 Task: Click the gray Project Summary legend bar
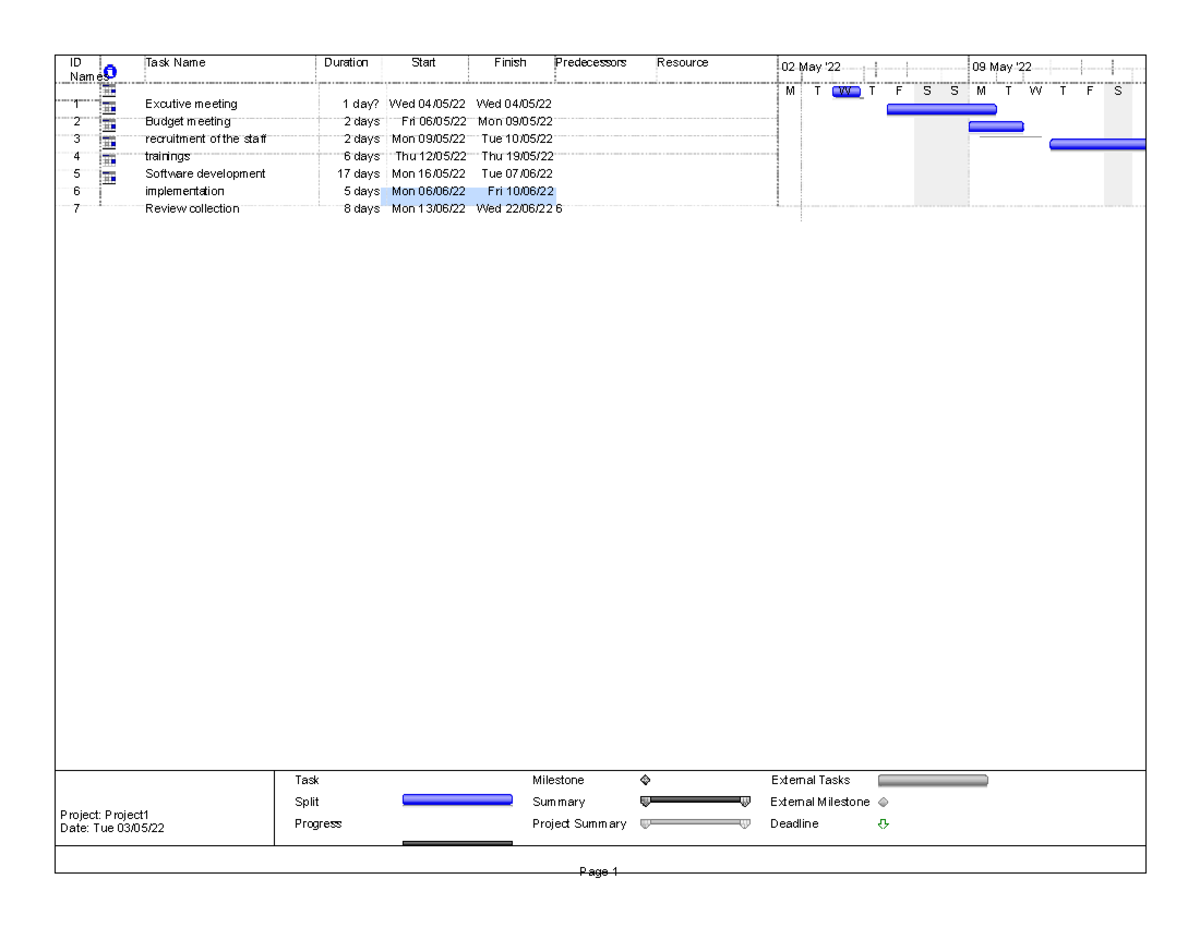[695, 823]
